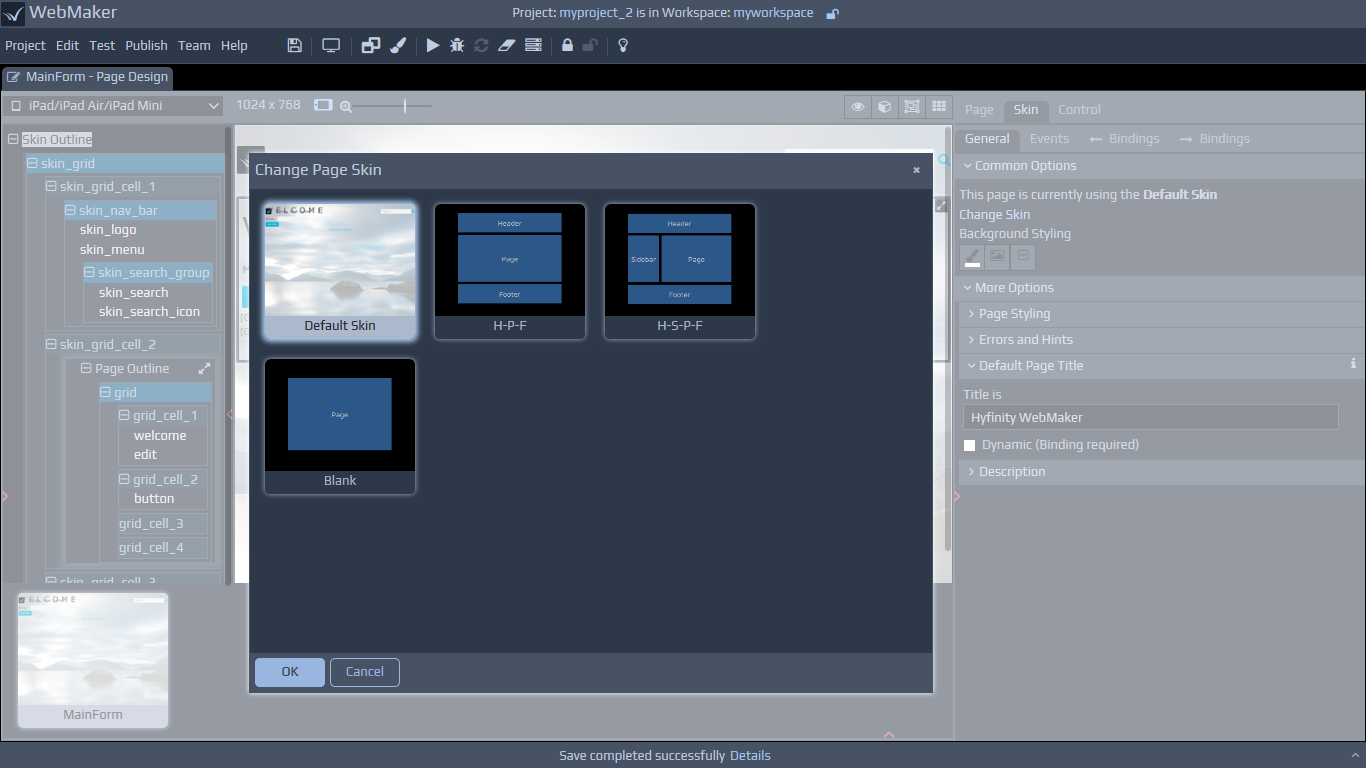Click the overlapping windows icon in toolbar
The width and height of the screenshot is (1366, 768).
[371, 45]
